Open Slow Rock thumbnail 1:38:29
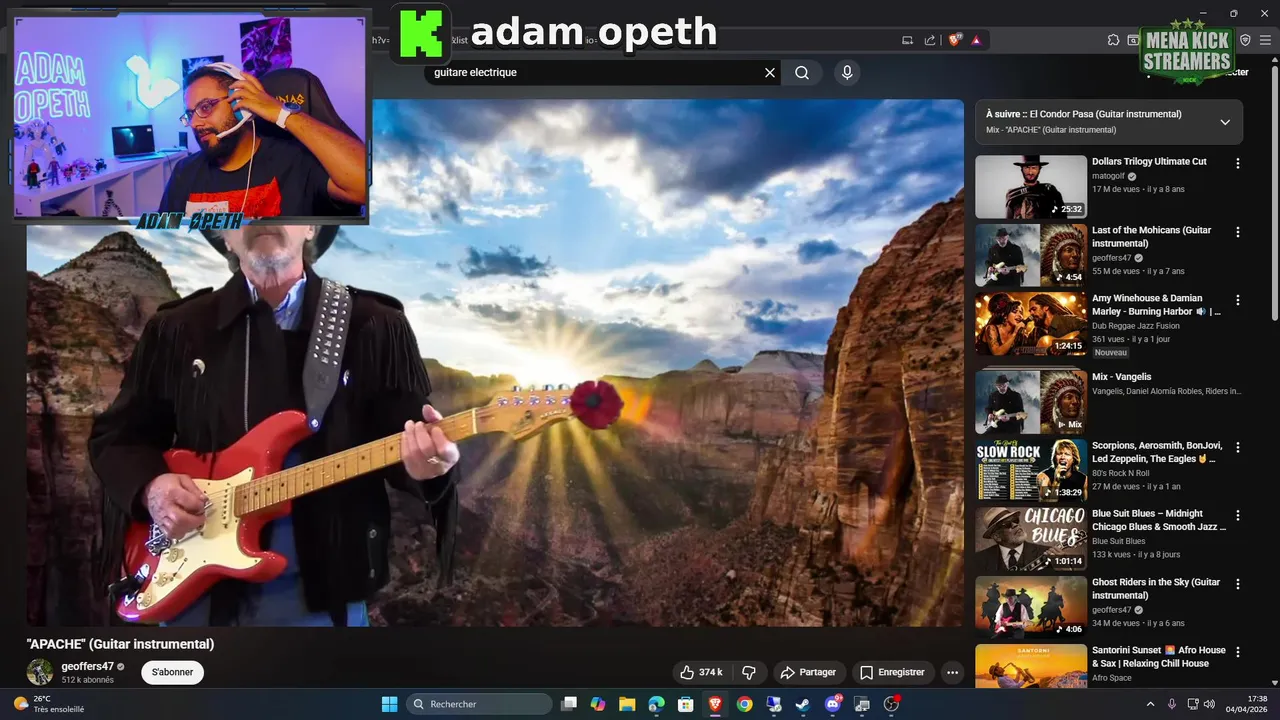1280x720 pixels. click(x=1031, y=470)
